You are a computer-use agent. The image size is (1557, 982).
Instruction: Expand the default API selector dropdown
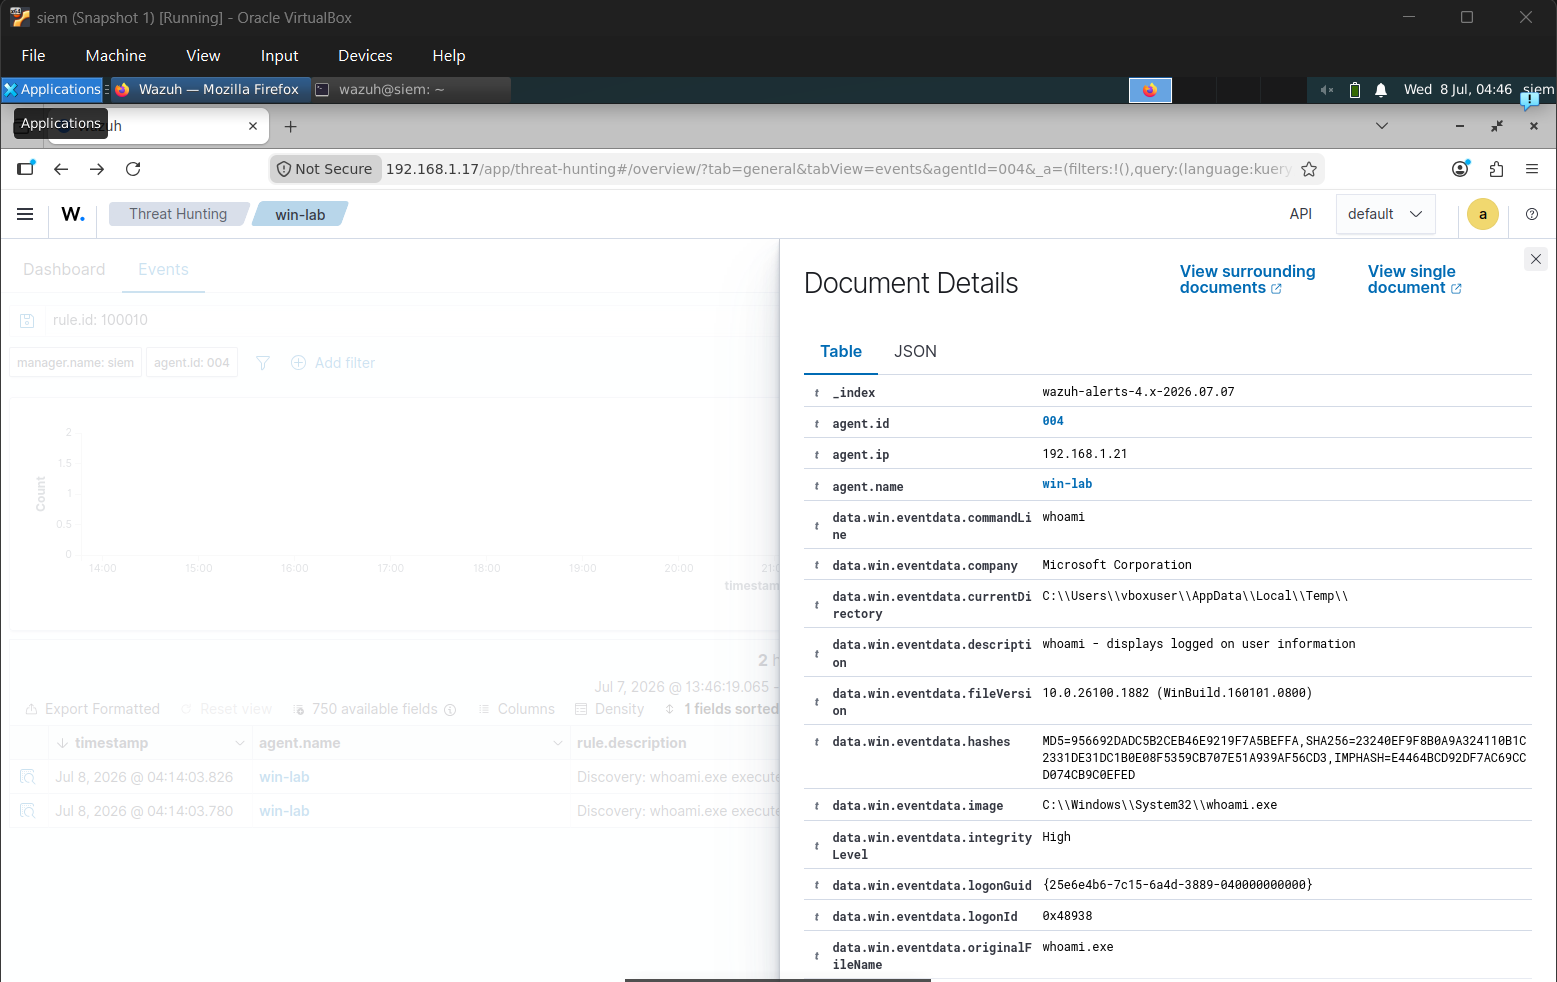[x=1385, y=214]
